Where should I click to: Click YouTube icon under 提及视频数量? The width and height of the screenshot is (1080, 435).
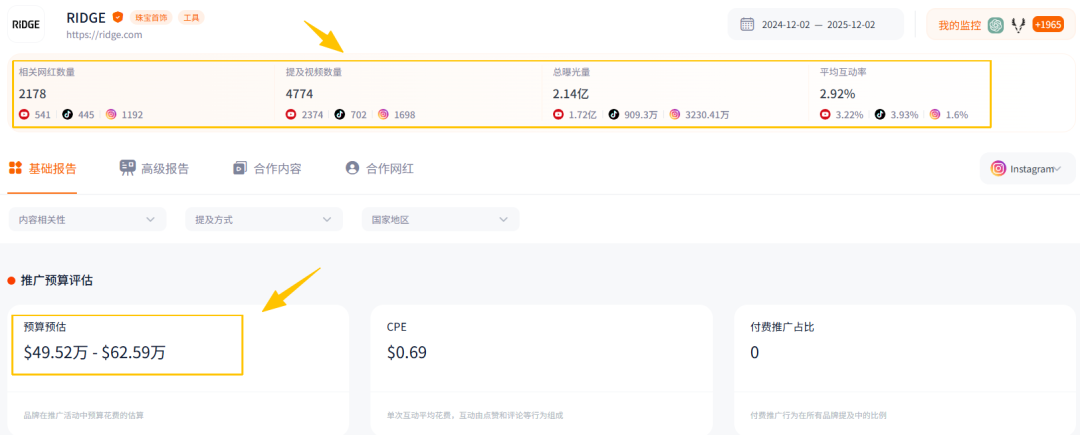pos(291,115)
